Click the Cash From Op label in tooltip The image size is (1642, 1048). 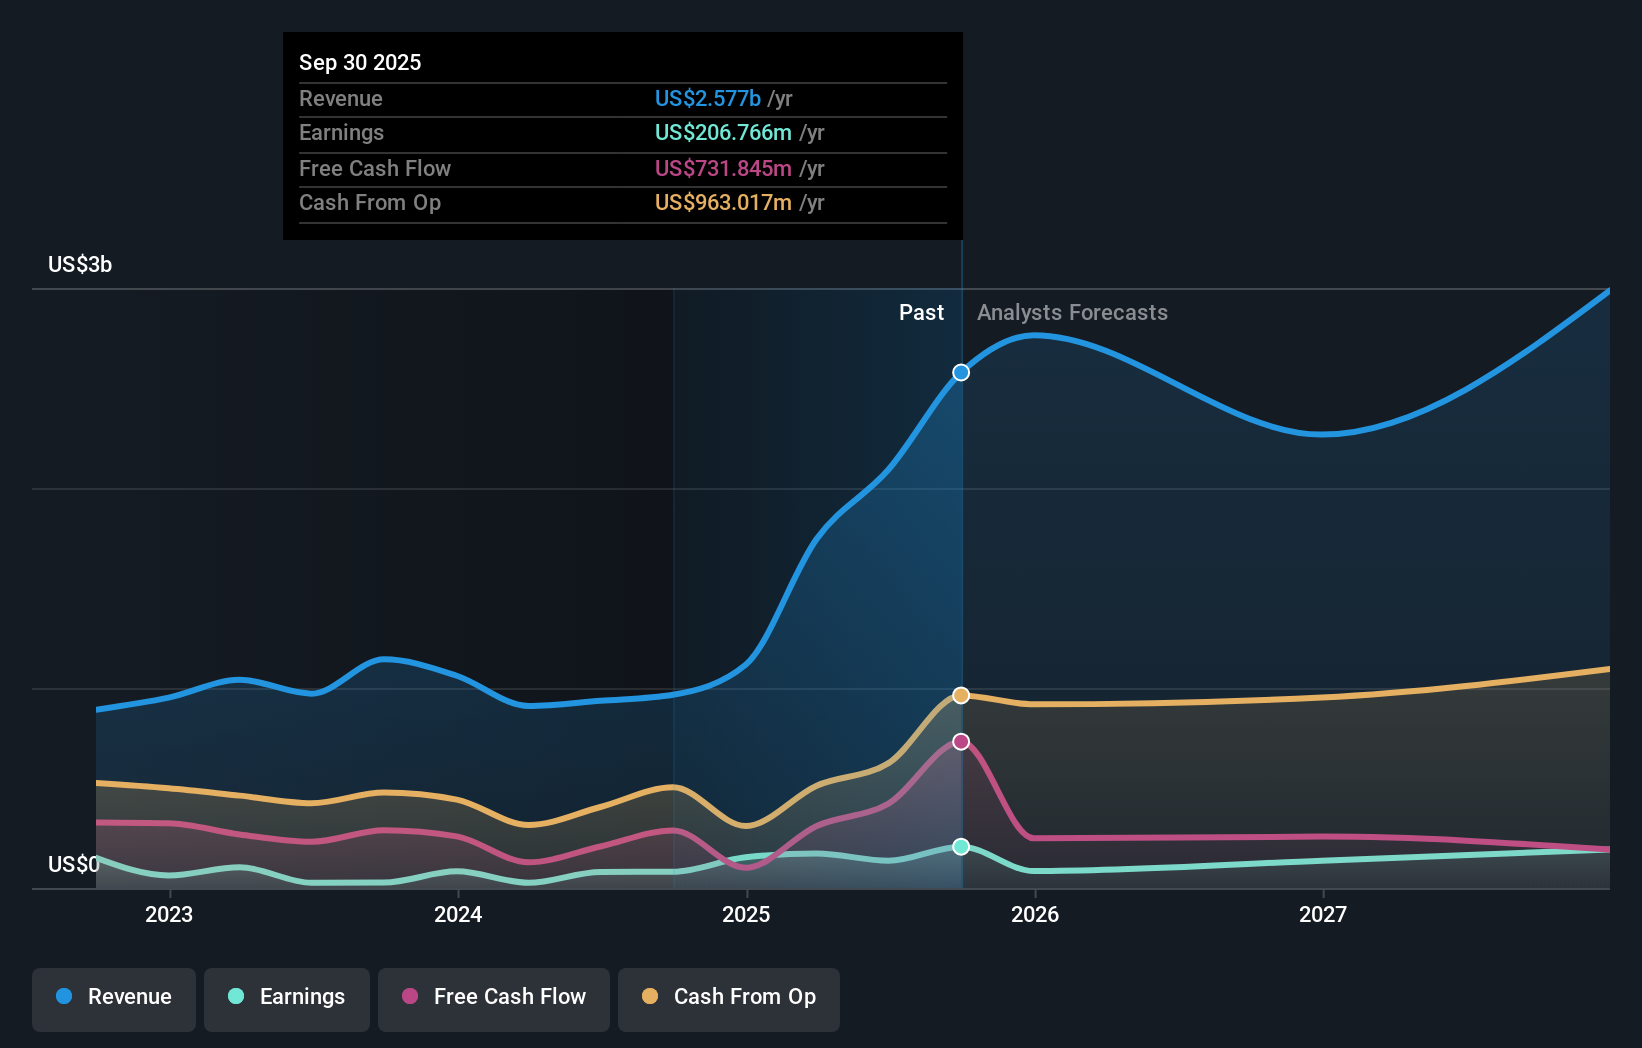tap(370, 203)
